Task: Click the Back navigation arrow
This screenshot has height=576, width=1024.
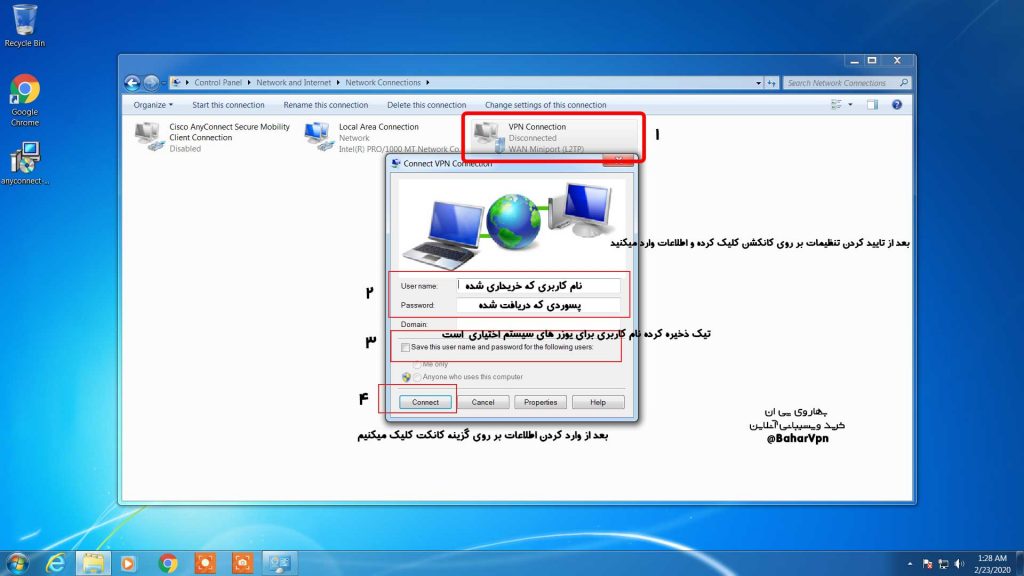Action: coord(132,83)
